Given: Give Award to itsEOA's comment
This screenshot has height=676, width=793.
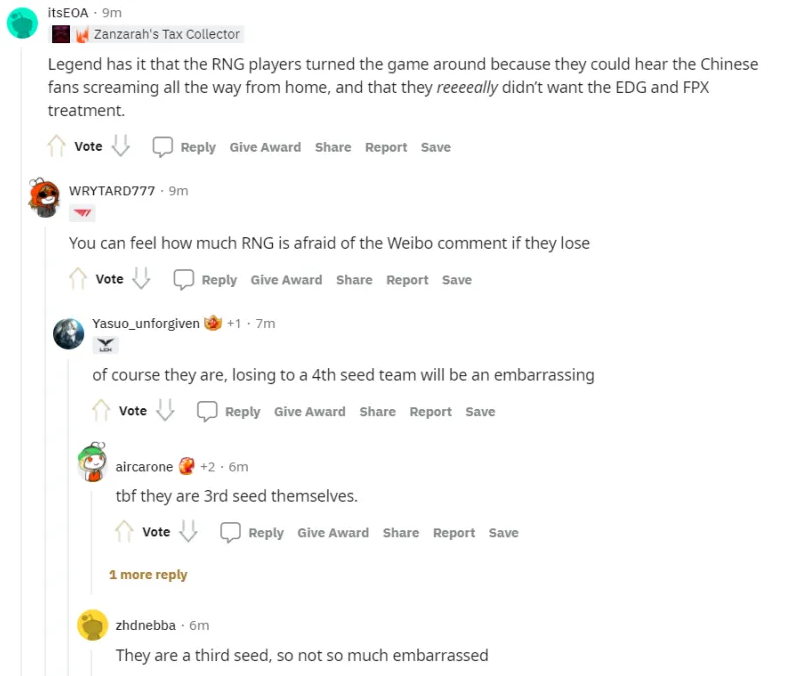Looking at the screenshot, I should [x=265, y=147].
